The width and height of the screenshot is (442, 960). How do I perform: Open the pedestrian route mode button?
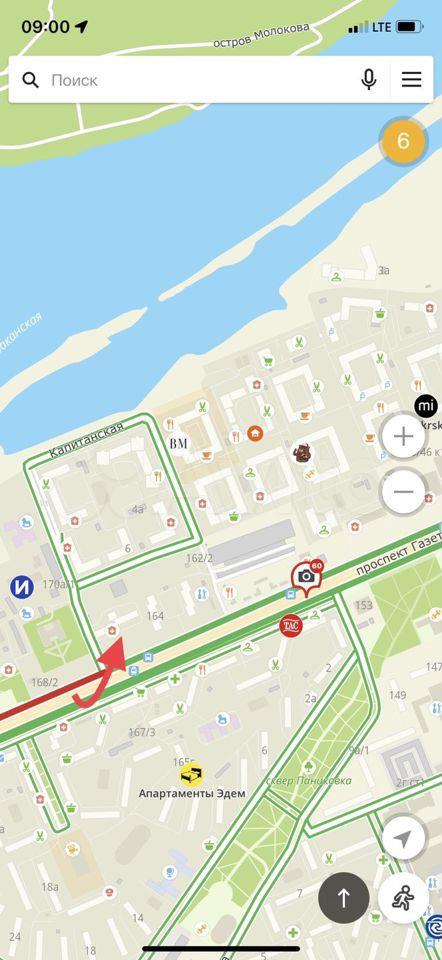point(403,898)
